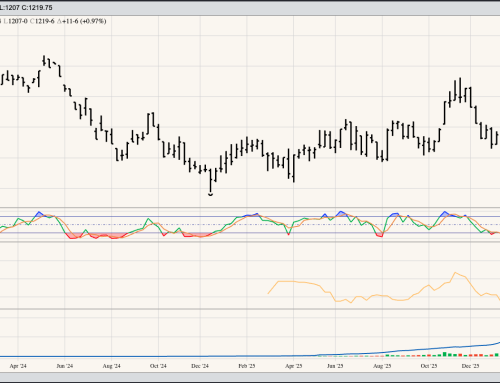Click the Jun '25 date axis label
This screenshot has width=500, height=383.
click(335, 366)
